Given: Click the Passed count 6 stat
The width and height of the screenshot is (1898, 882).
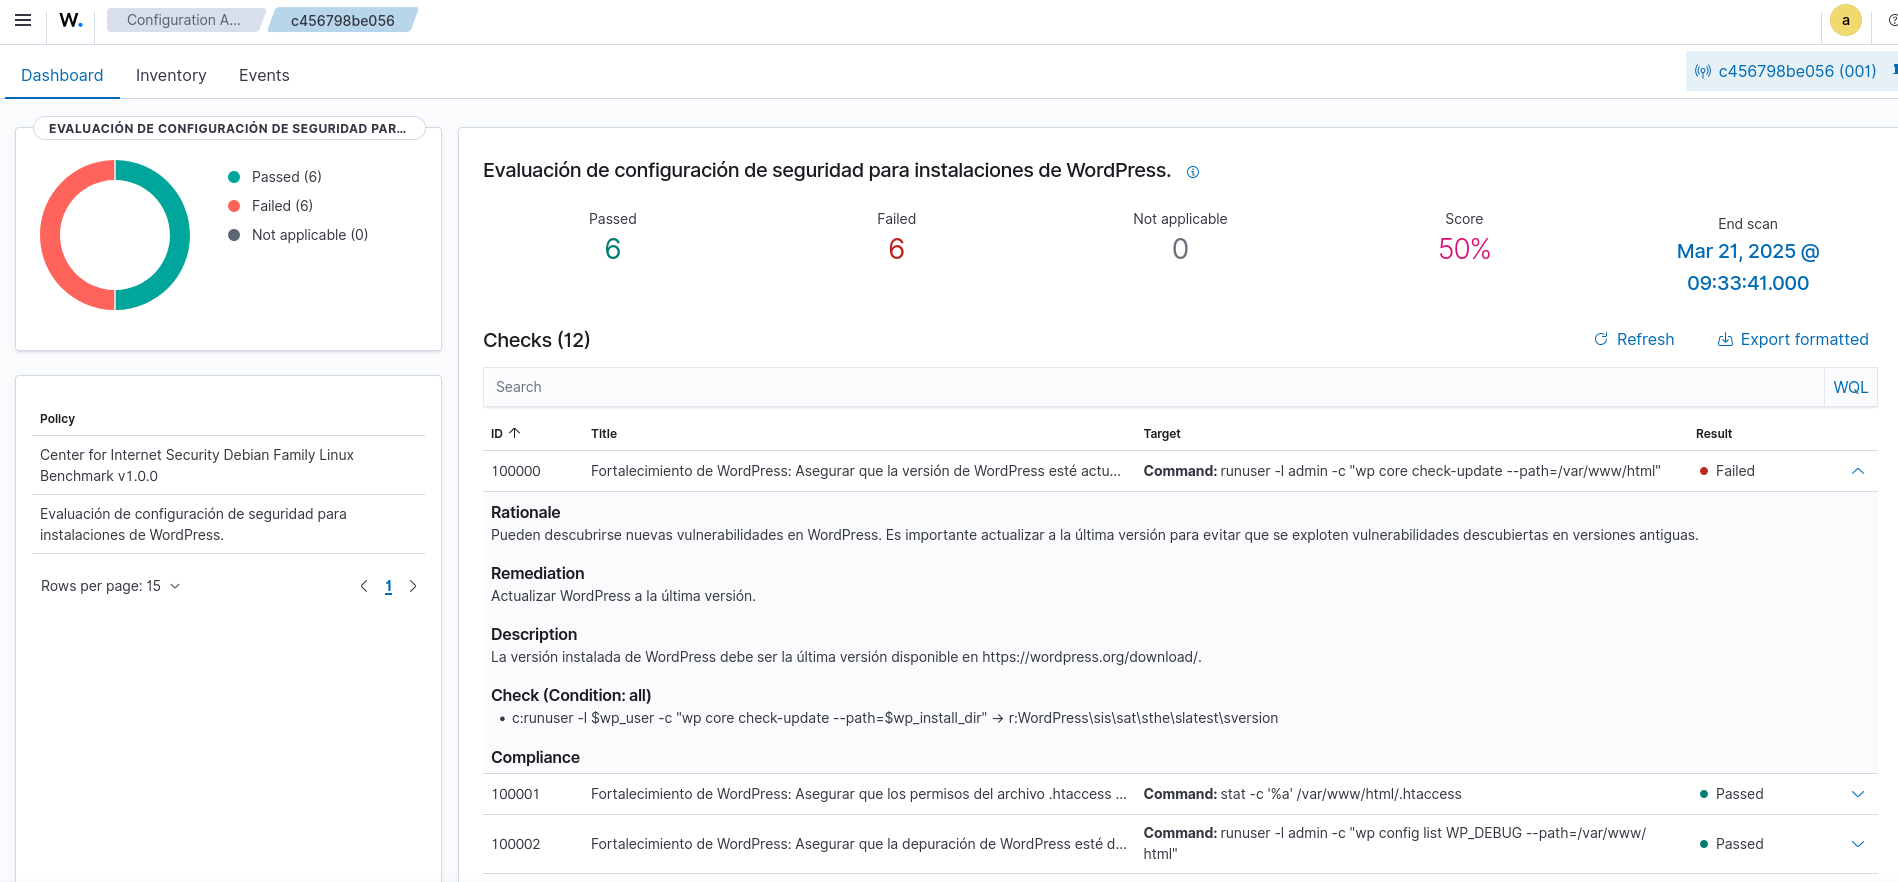Looking at the screenshot, I should pos(613,249).
